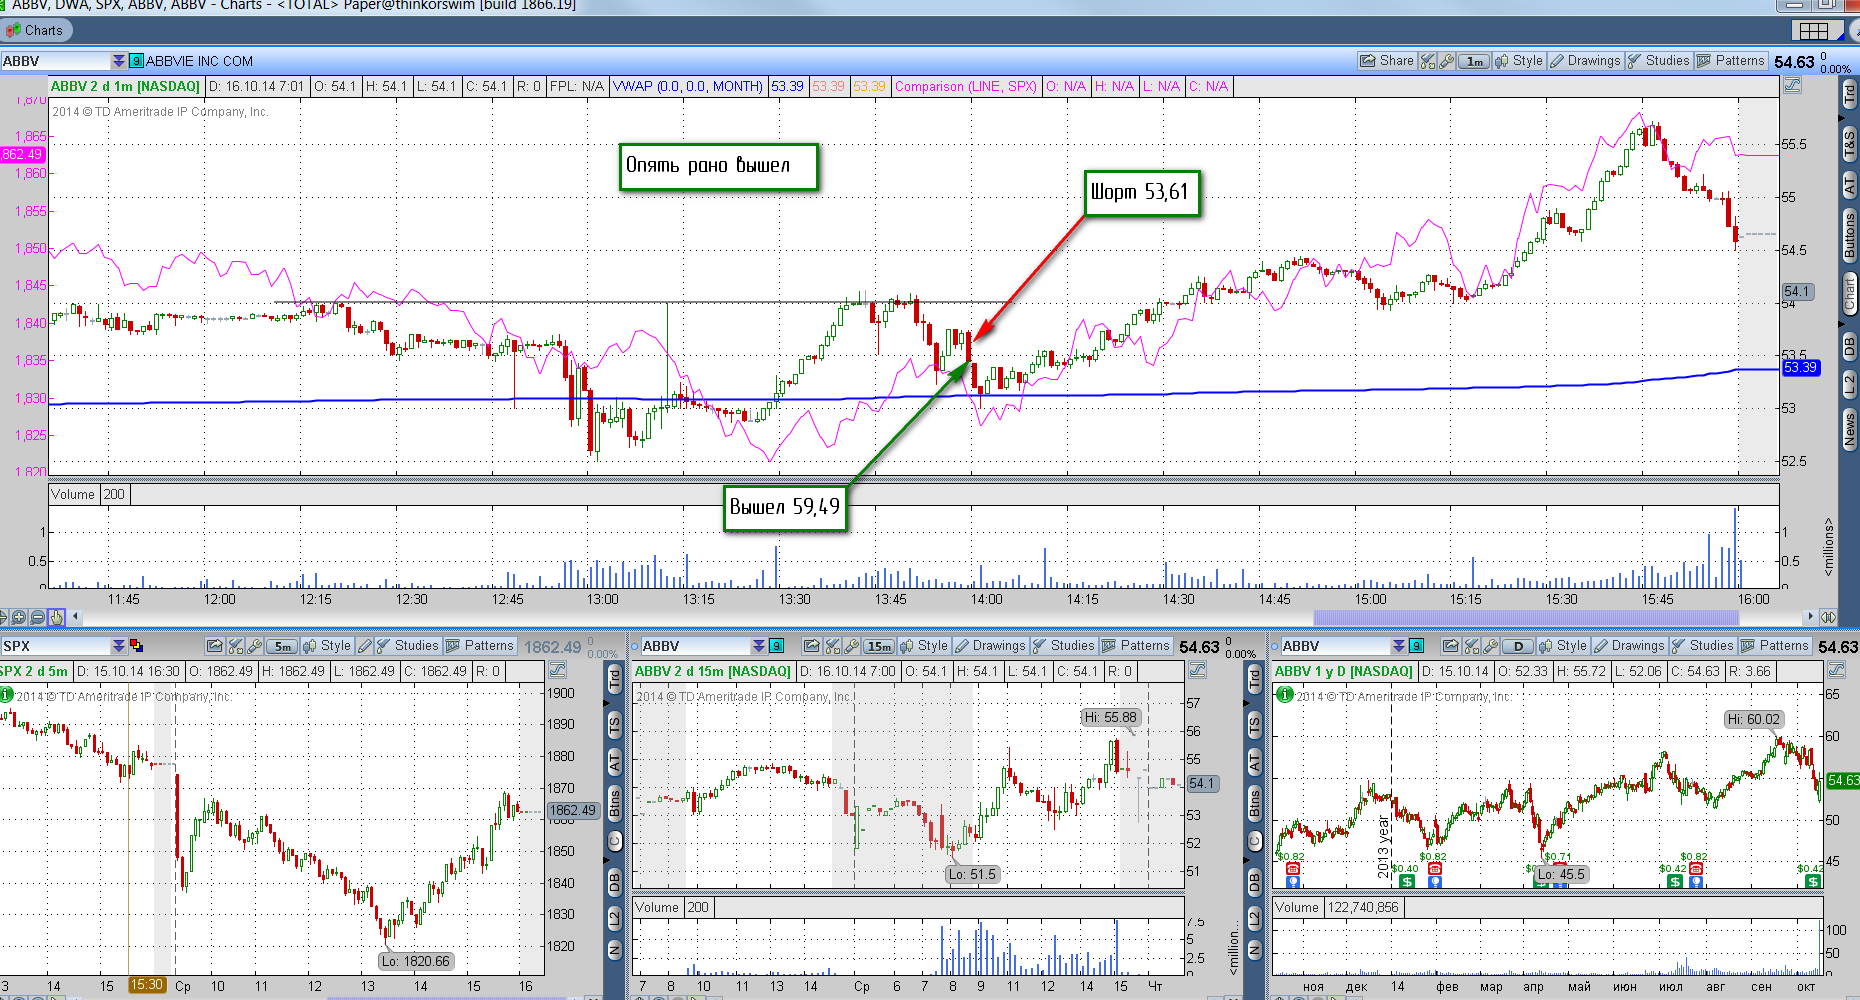Open the Btns sidebar tab on SPX chart
Viewport: 1860px width, 1000px height.
click(x=614, y=802)
